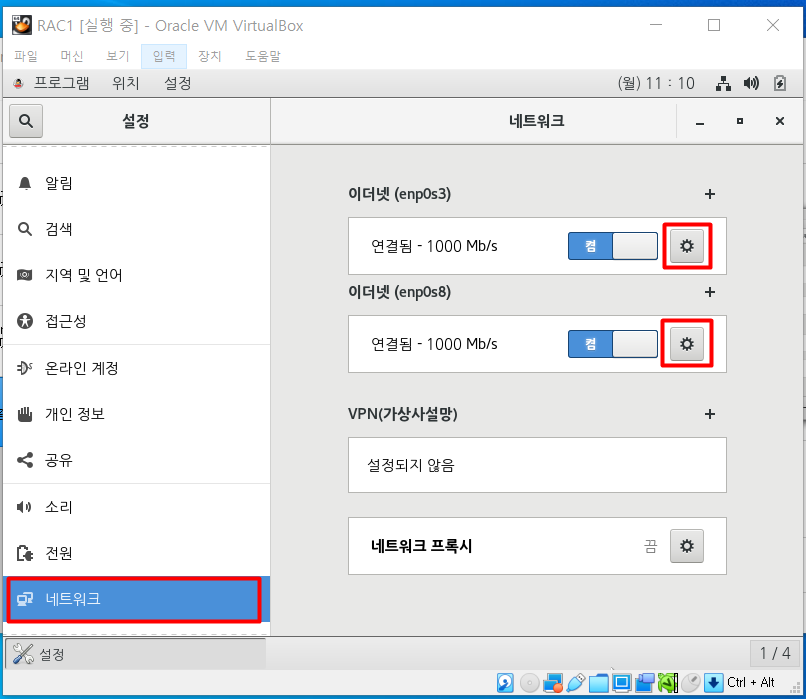Minimize the GNOME network settings window
The width and height of the screenshot is (806, 699).
(700, 121)
